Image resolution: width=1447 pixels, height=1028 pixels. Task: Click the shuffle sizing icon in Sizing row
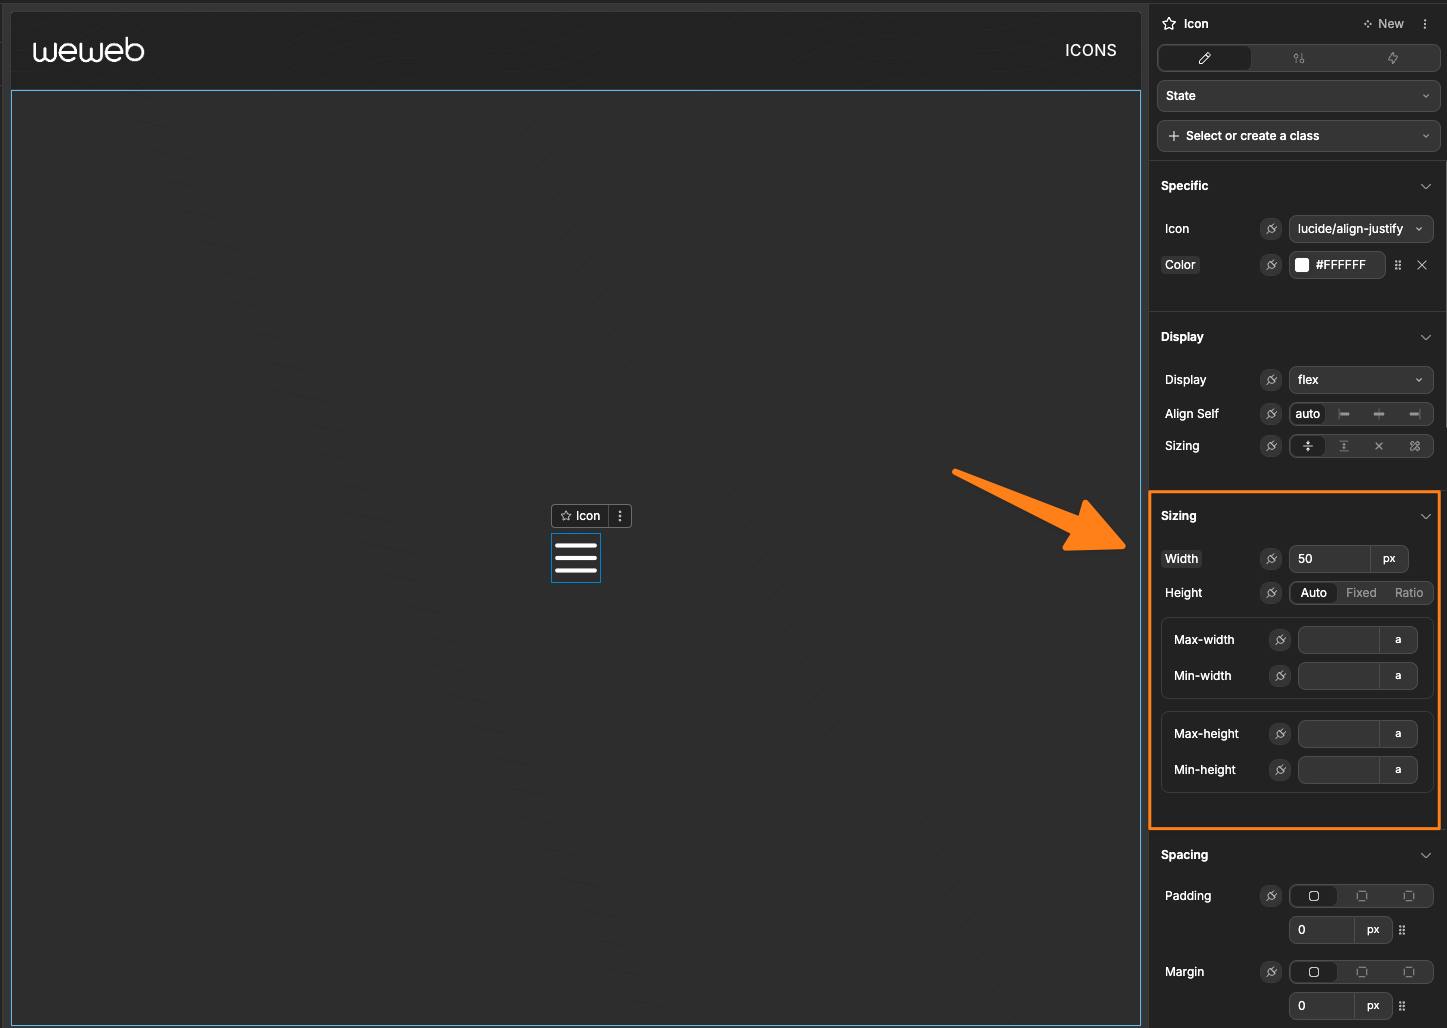pyautogui.click(x=1415, y=446)
